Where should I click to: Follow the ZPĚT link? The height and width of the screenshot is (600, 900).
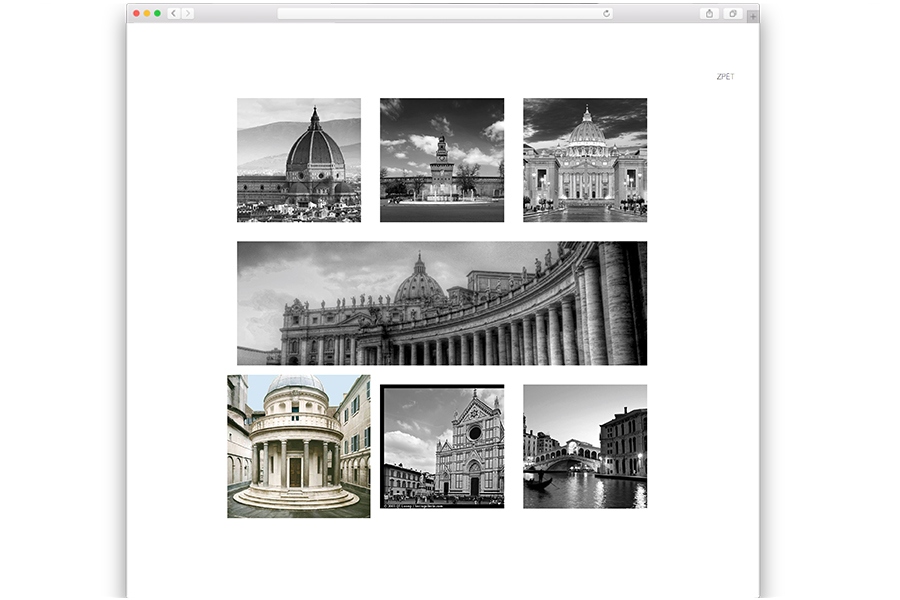pyautogui.click(x=725, y=77)
